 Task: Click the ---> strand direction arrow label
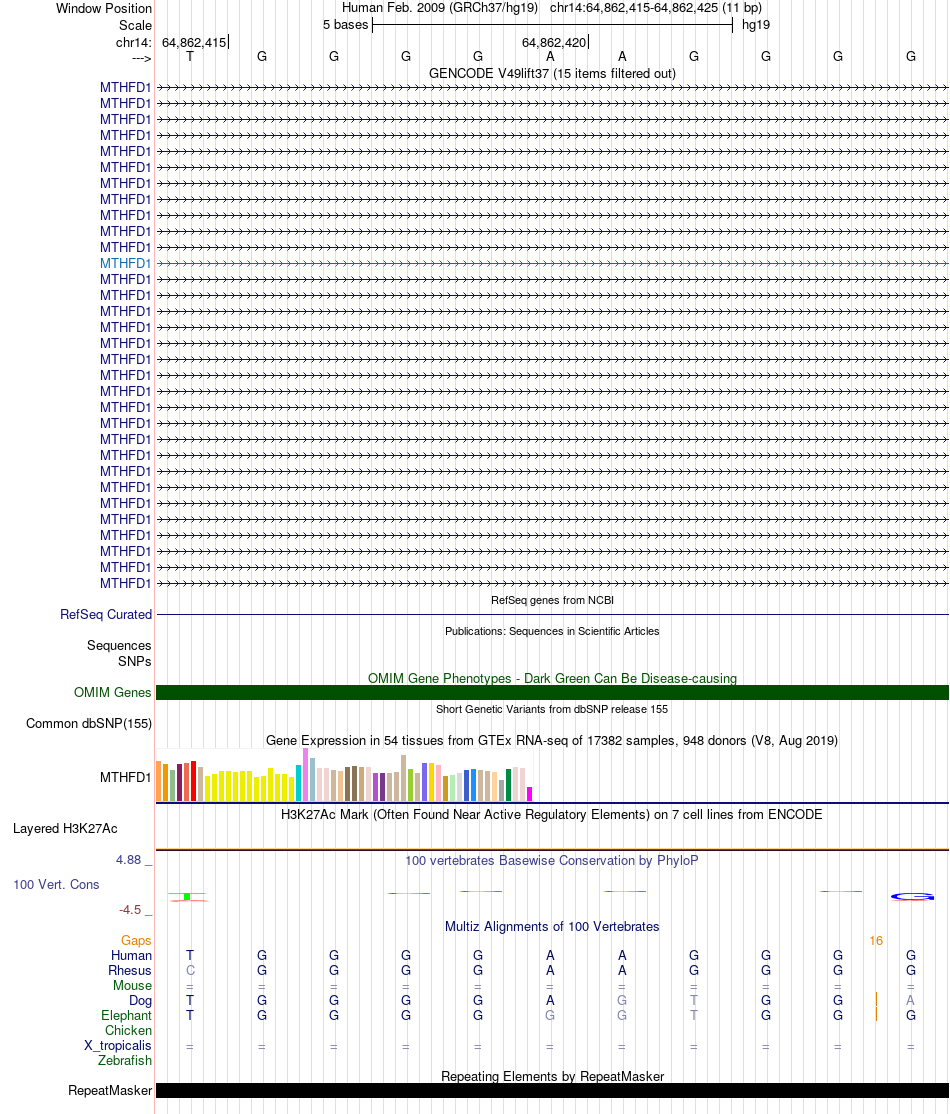[141, 58]
